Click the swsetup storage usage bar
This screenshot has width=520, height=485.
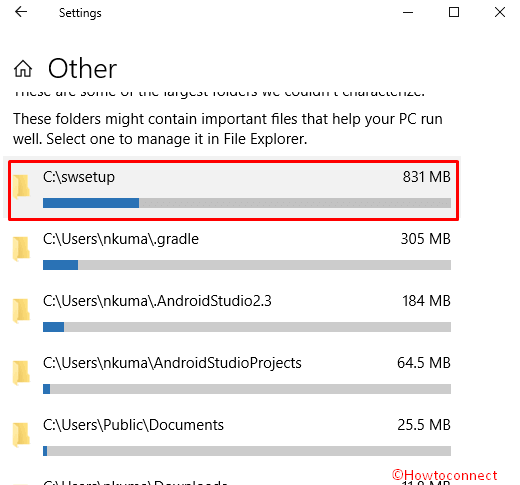pos(247,203)
